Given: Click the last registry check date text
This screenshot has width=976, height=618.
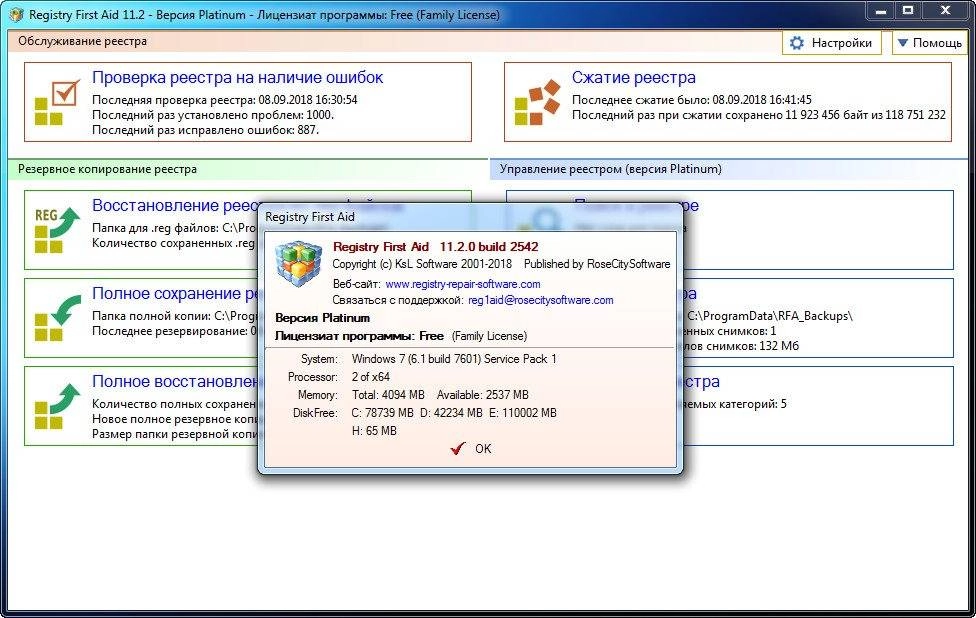Looking at the screenshot, I should (x=225, y=100).
